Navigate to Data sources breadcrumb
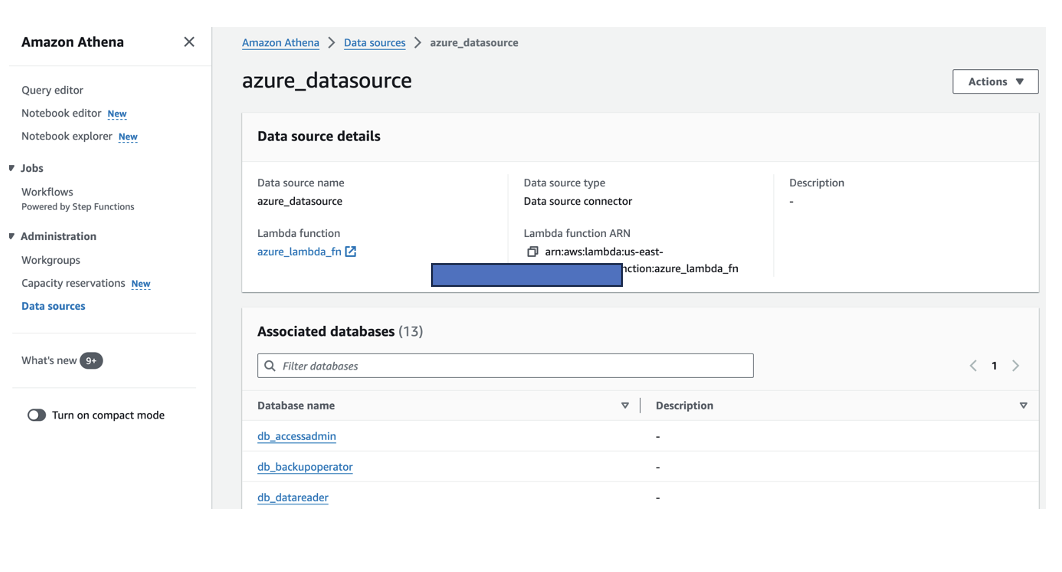The width and height of the screenshot is (1062, 572). pos(374,43)
